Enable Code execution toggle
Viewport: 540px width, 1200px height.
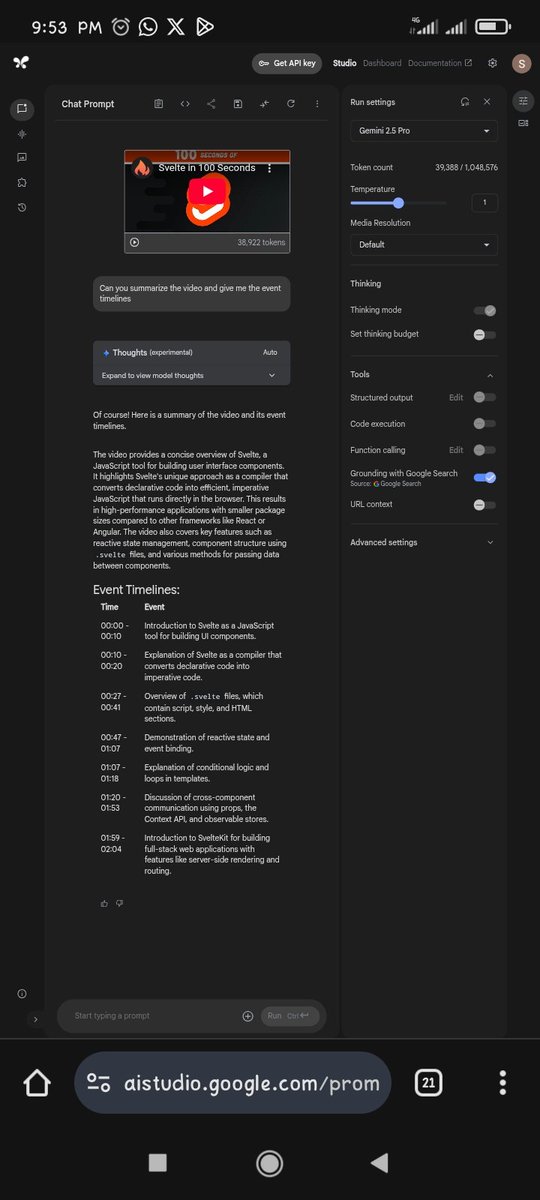click(484, 424)
